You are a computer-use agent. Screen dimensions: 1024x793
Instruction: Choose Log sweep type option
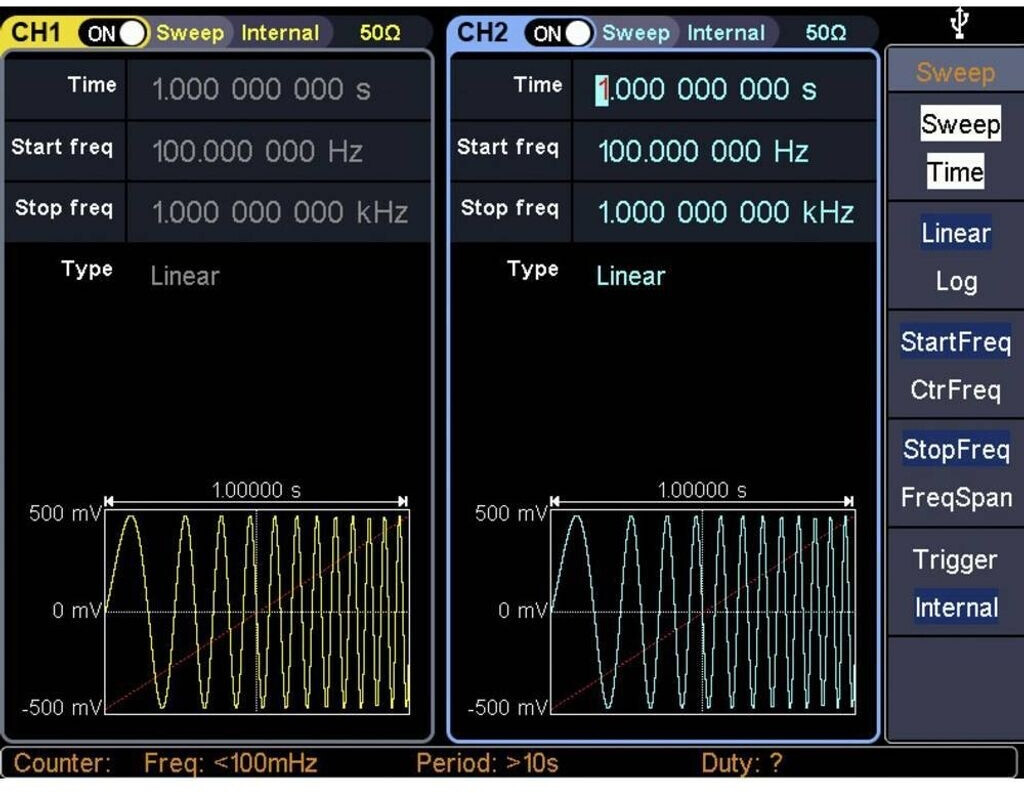point(956,282)
